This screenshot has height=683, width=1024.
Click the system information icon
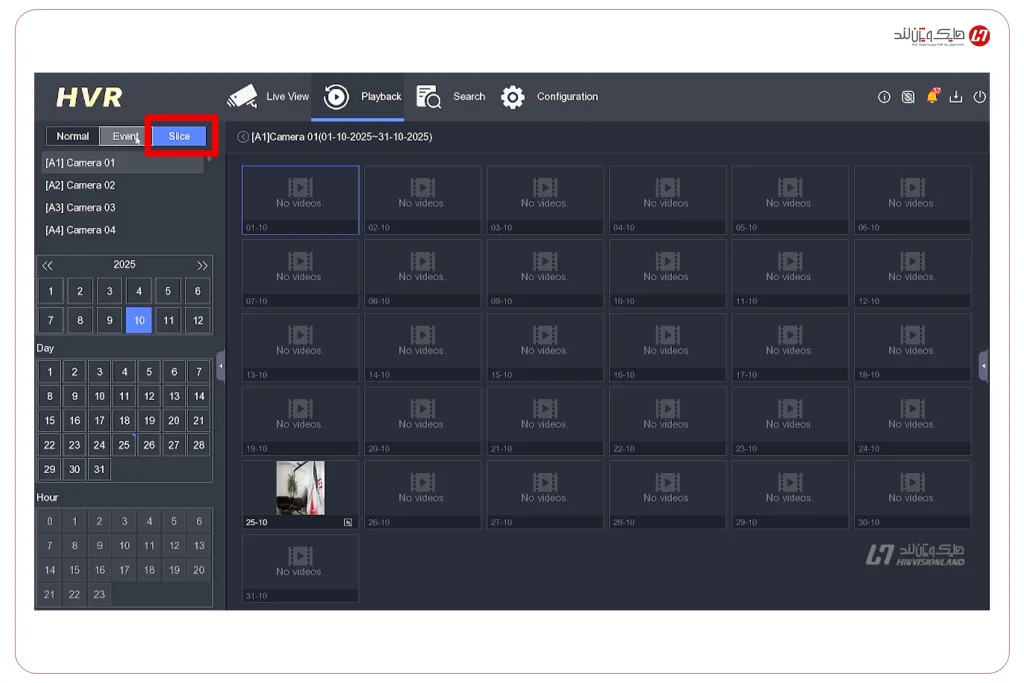(883, 97)
